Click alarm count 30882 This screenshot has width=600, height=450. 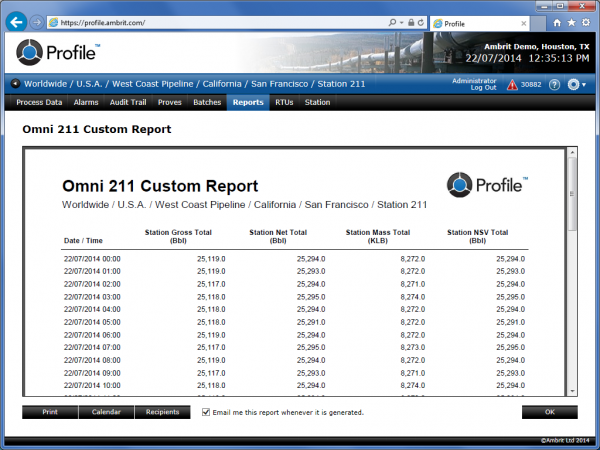point(531,85)
